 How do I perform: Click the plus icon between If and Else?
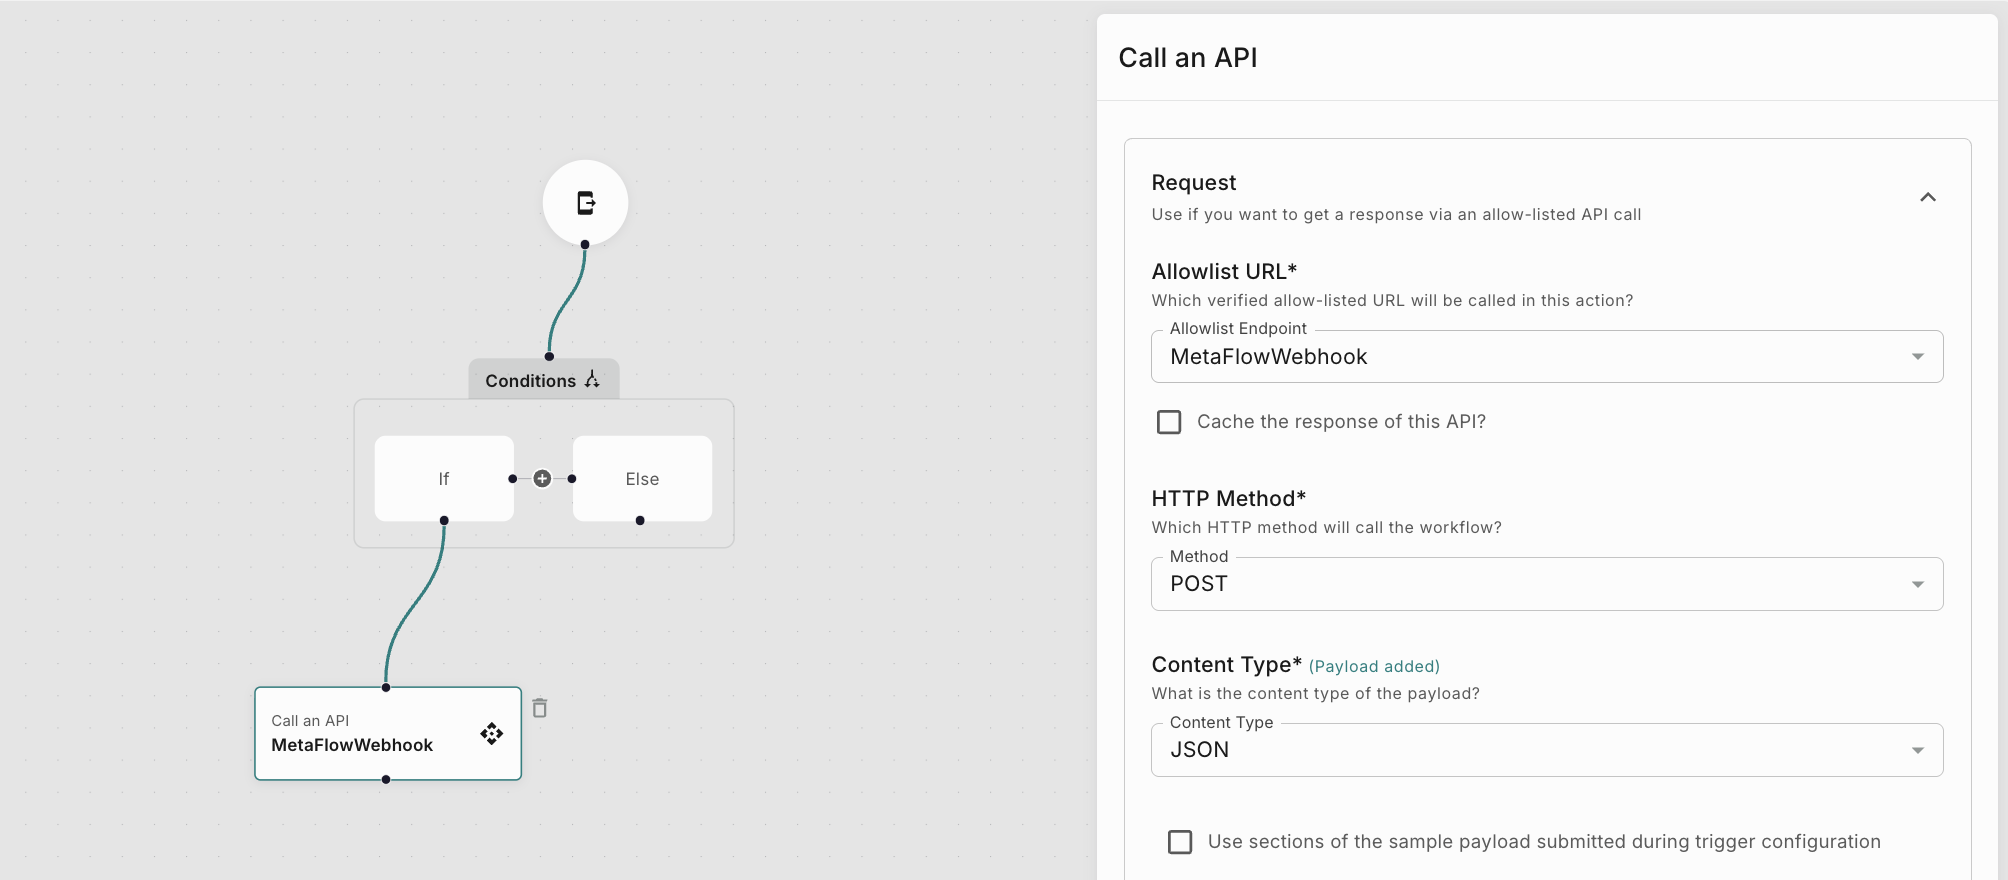[x=542, y=479]
